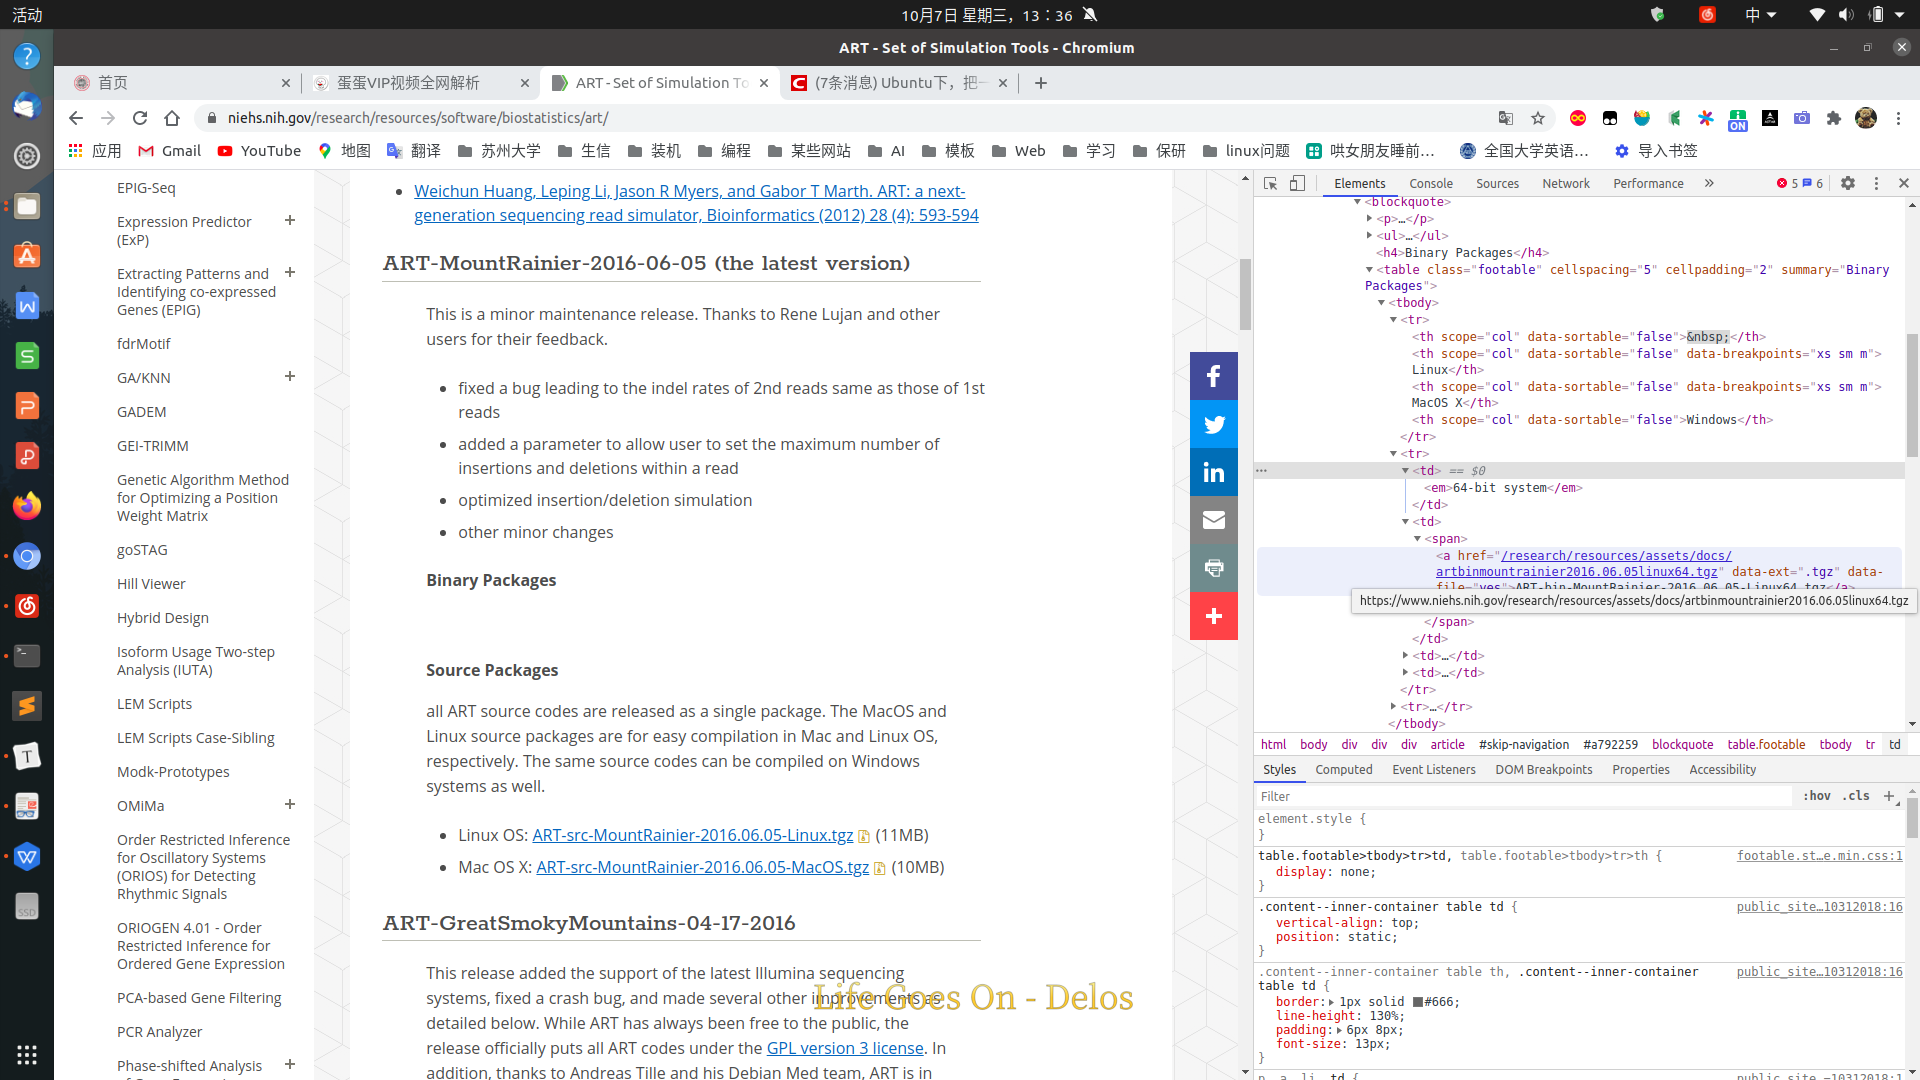Switch to the Console tab
The height and width of the screenshot is (1080, 1920).
(1430, 183)
